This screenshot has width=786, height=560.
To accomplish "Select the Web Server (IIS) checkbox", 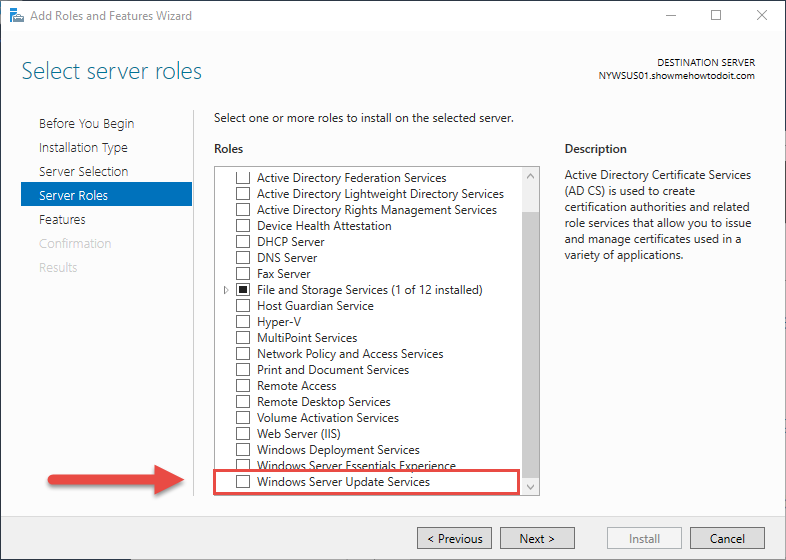I will click(x=243, y=434).
